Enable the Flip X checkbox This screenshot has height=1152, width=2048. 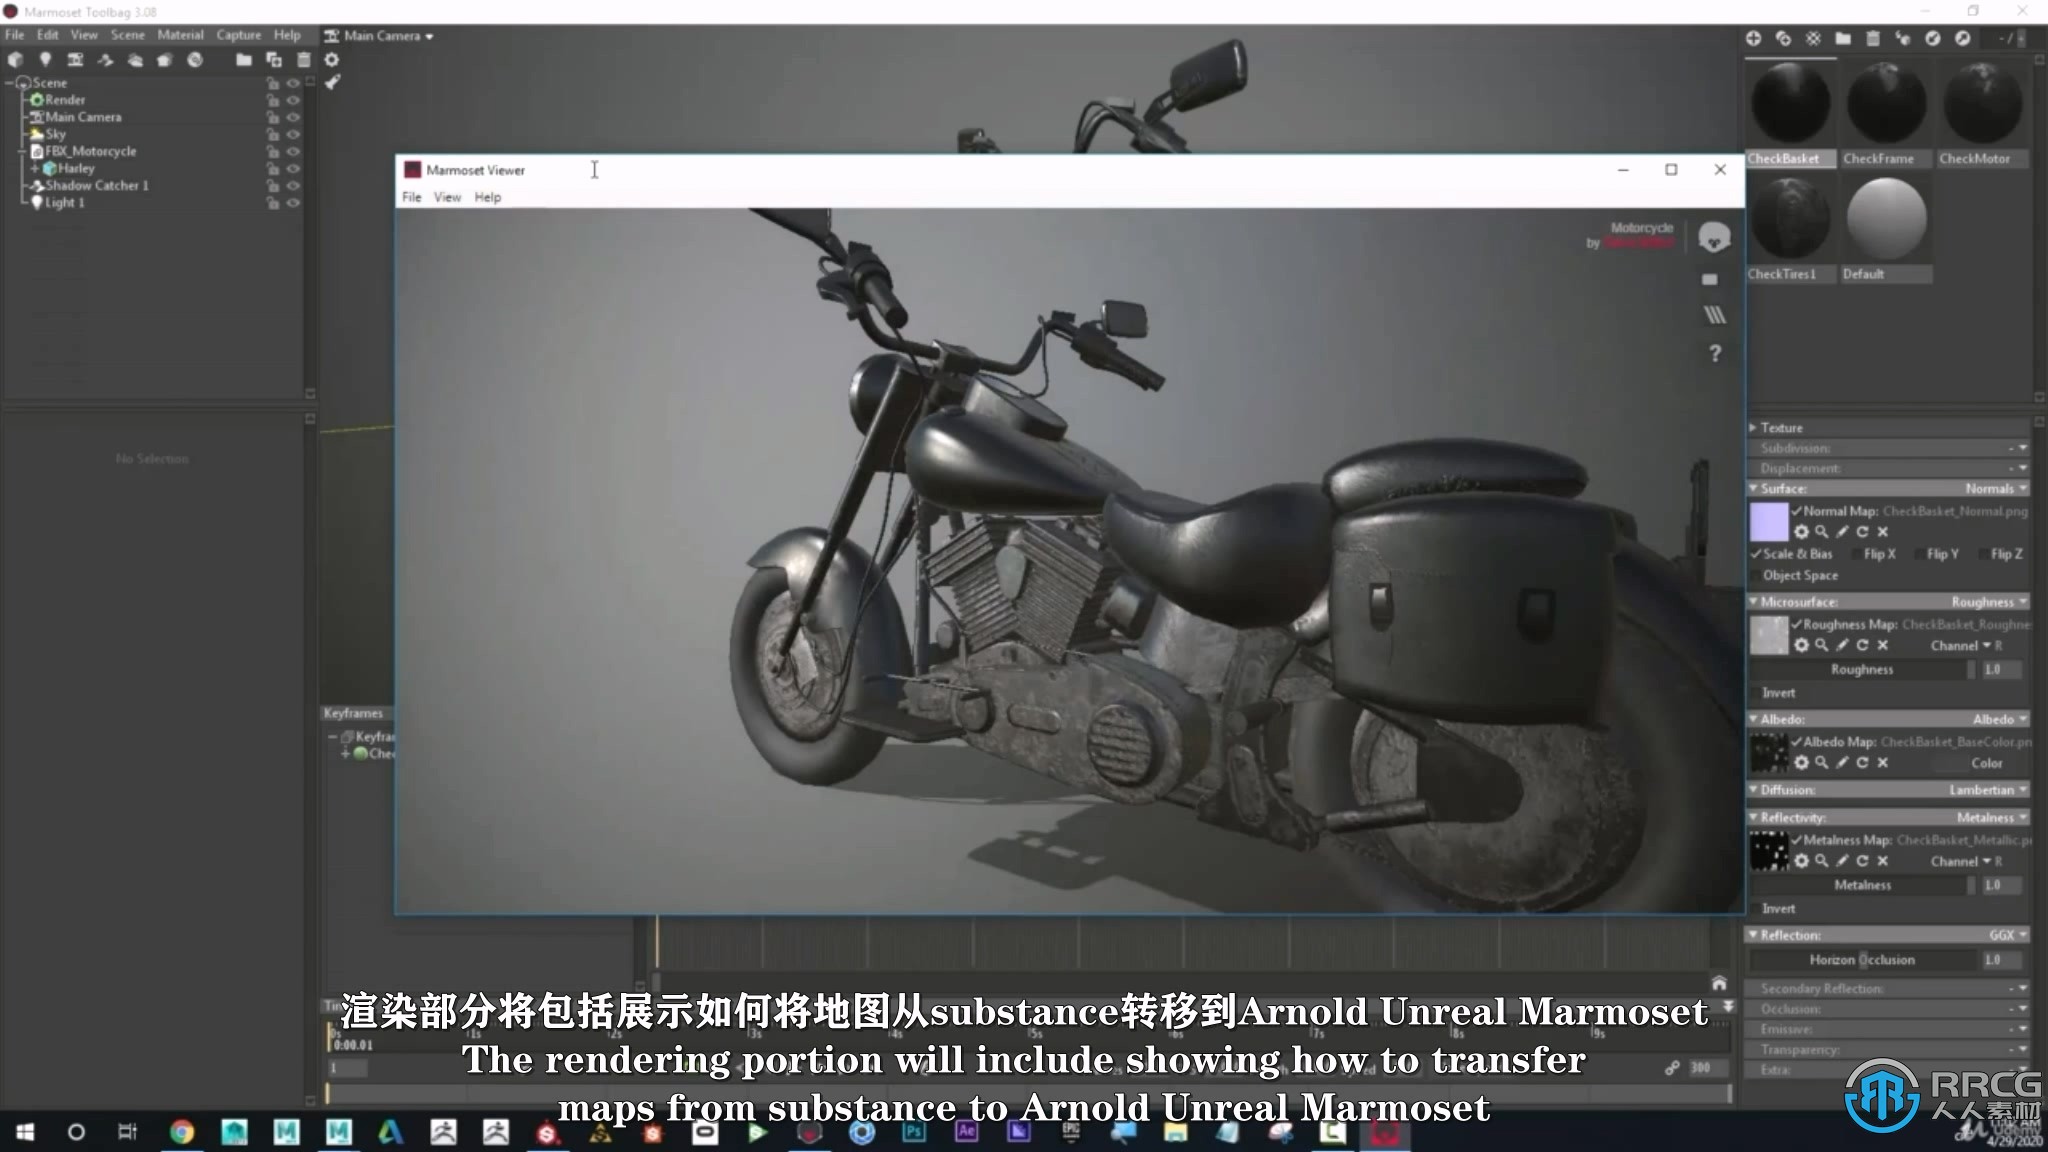point(1858,554)
